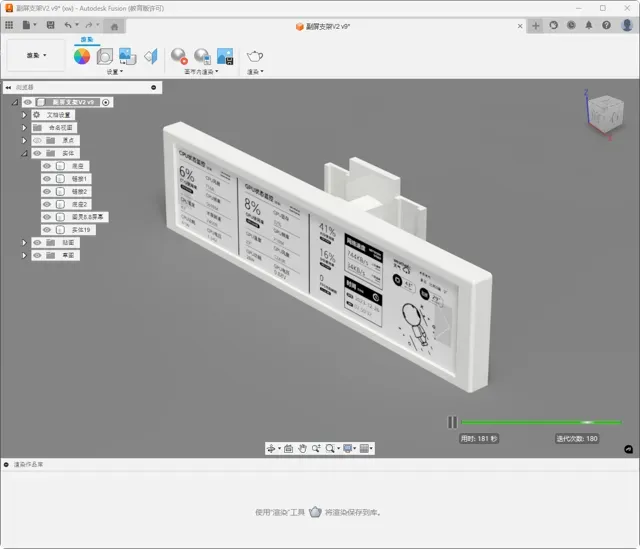Image resolution: width=640 pixels, height=549 pixels.
Task: Expand the 原点 folder
Action: click(24, 140)
